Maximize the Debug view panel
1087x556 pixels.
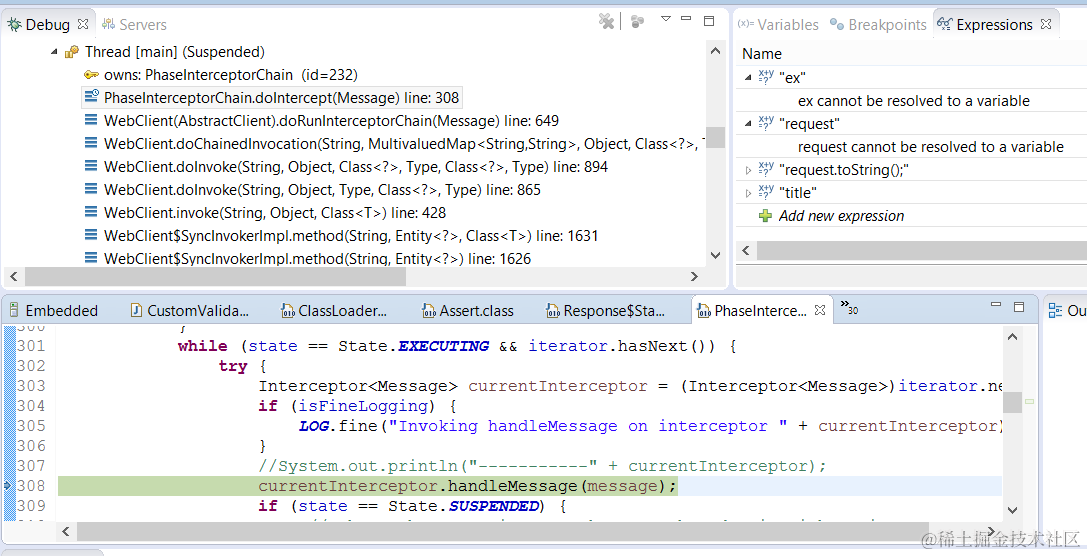click(708, 21)
